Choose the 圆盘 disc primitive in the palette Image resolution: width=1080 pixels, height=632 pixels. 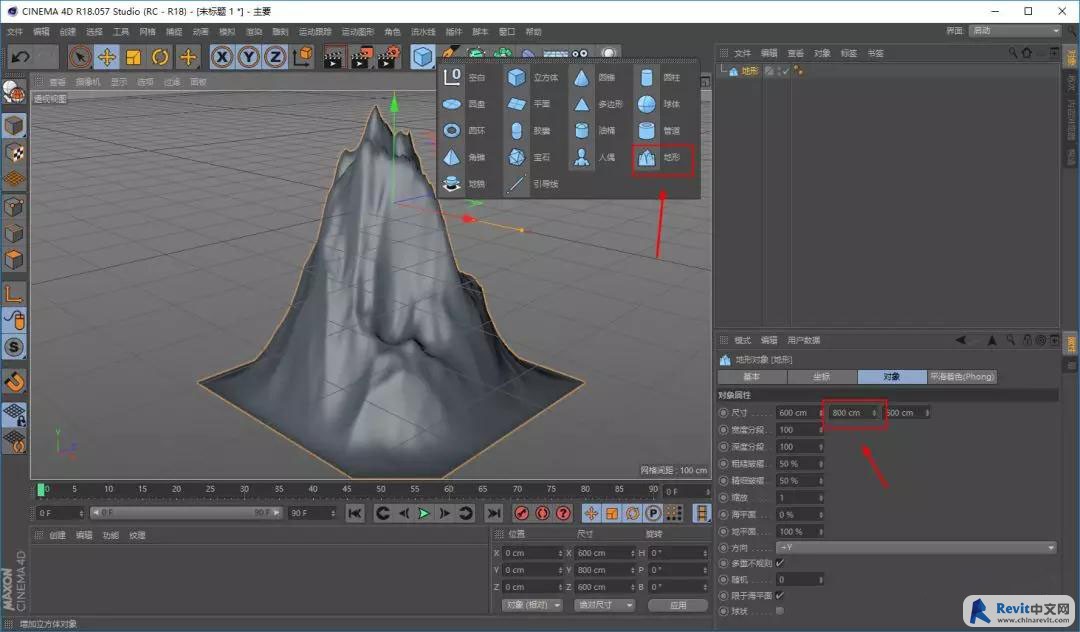click(x=464, y=104)
